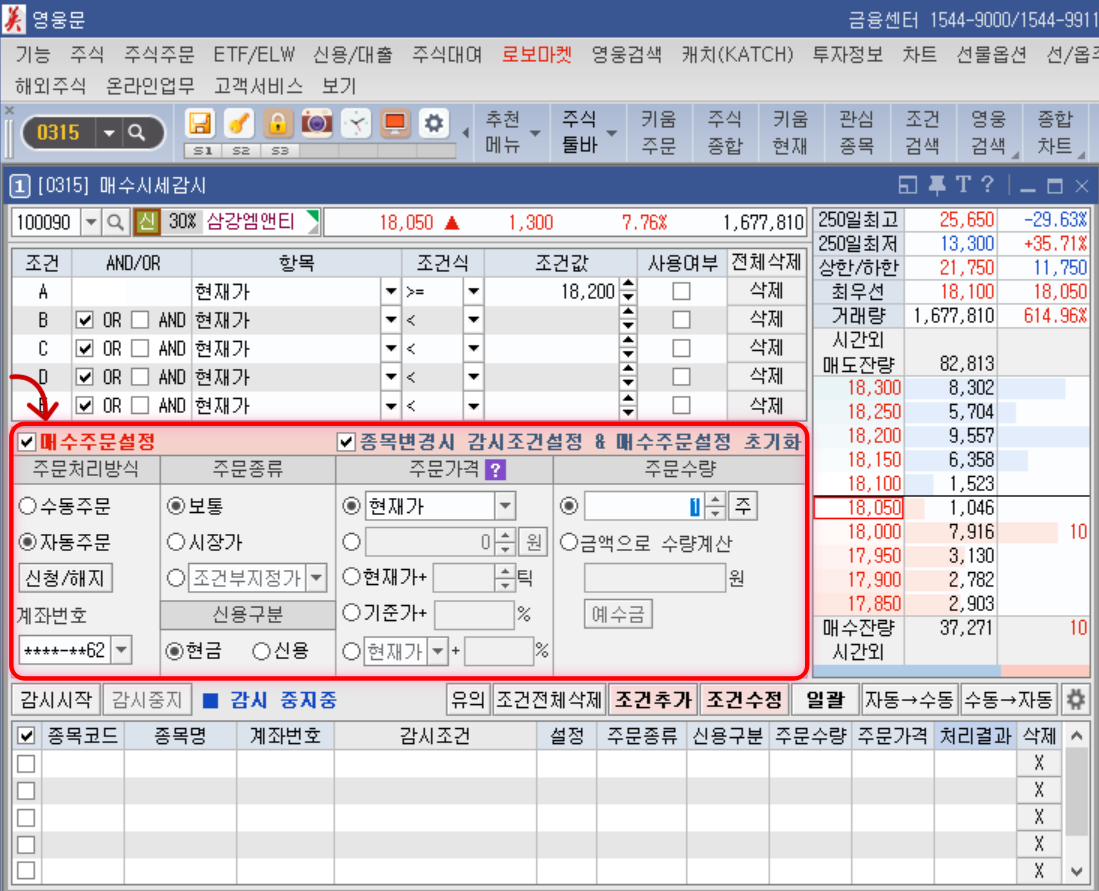
Task: Click the clock icon in toolbar
Action: [x=356, y=123]
